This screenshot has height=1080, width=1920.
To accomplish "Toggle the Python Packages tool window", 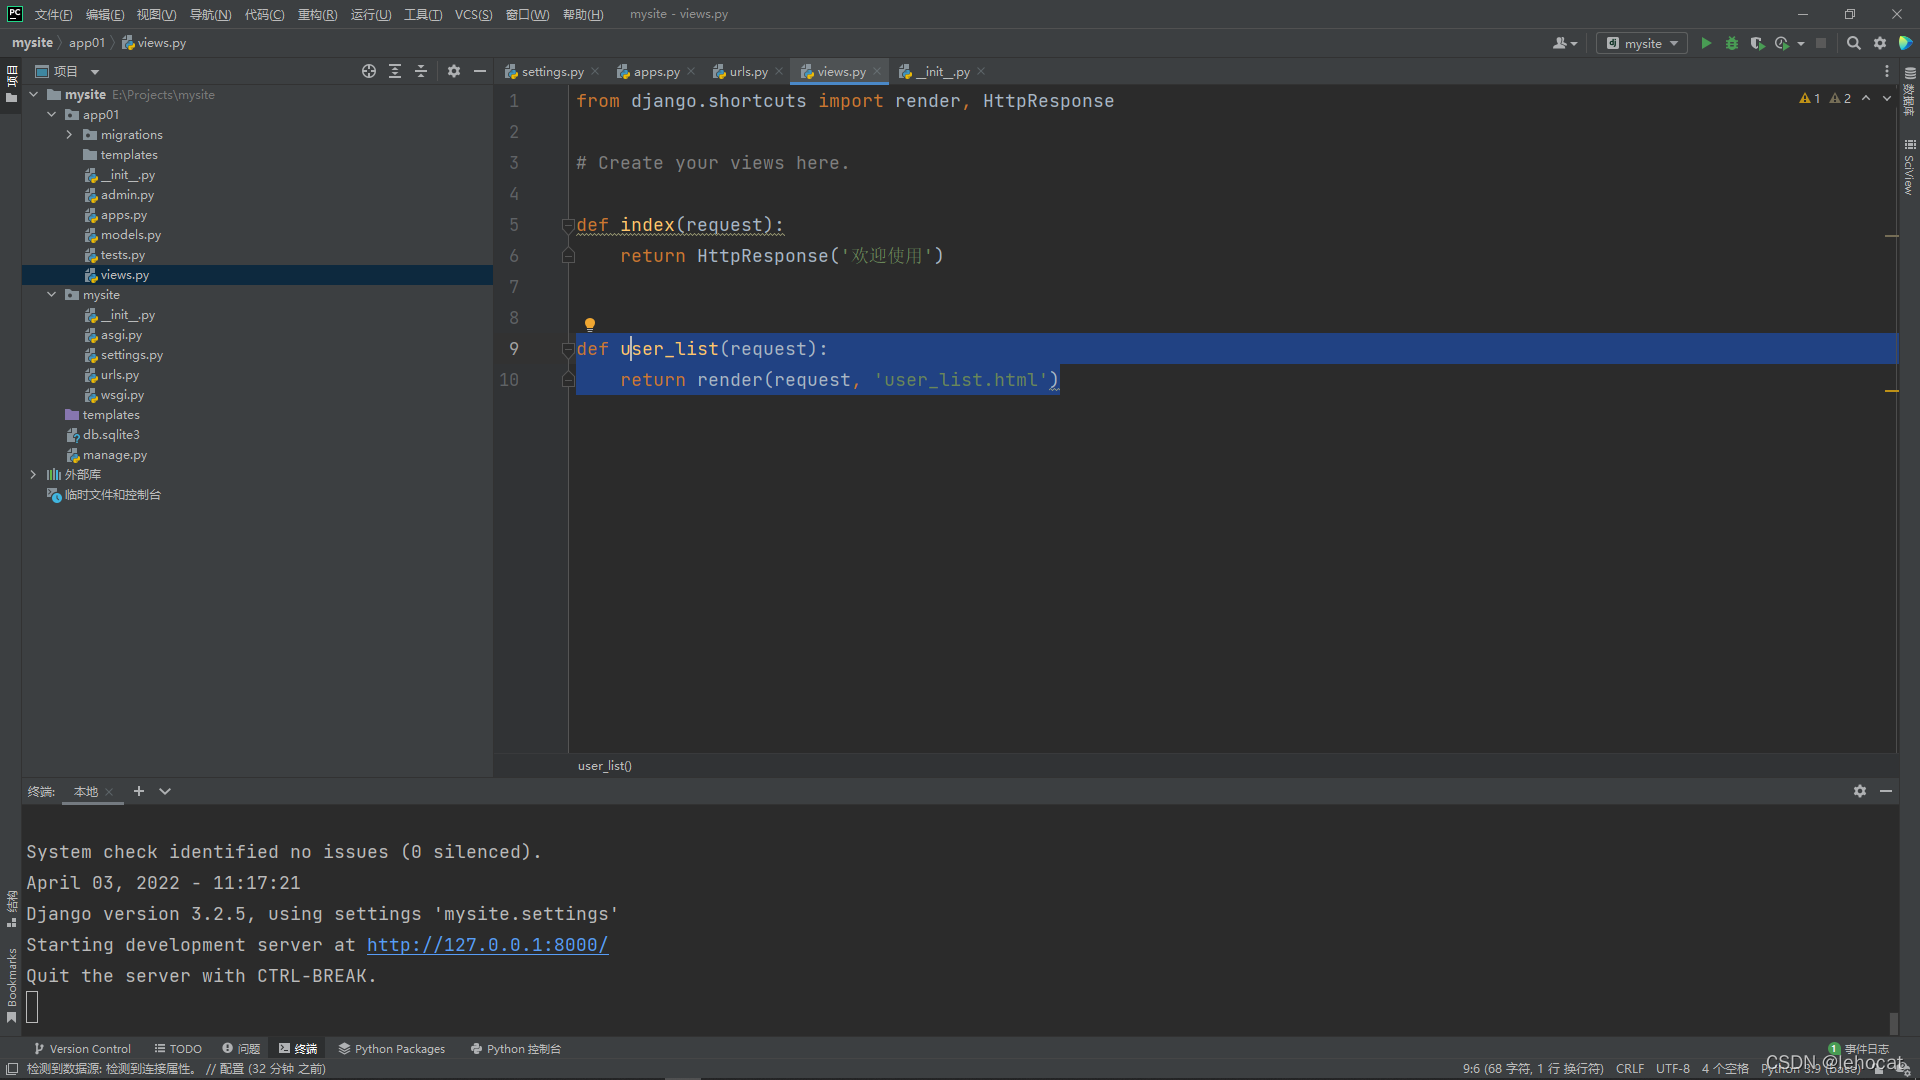I will [x=391, y=1049].
